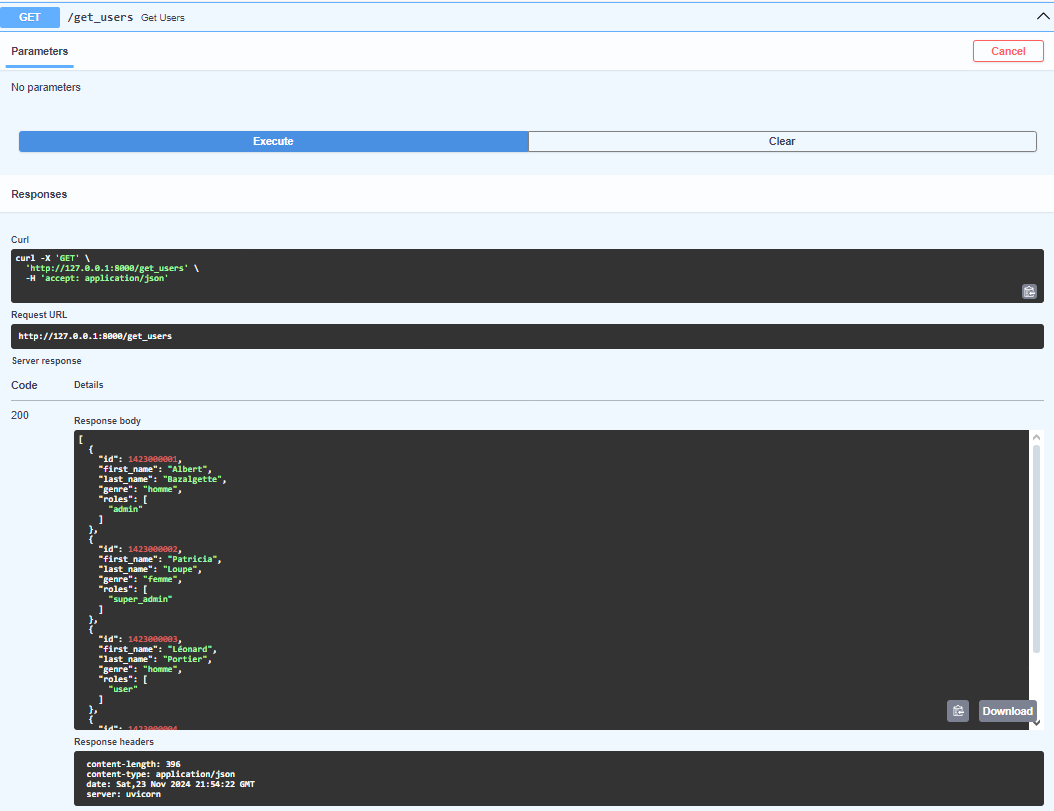Execute the /get_users request
The width and height of the screenshot is (1054, 811).
click(273, 141)
